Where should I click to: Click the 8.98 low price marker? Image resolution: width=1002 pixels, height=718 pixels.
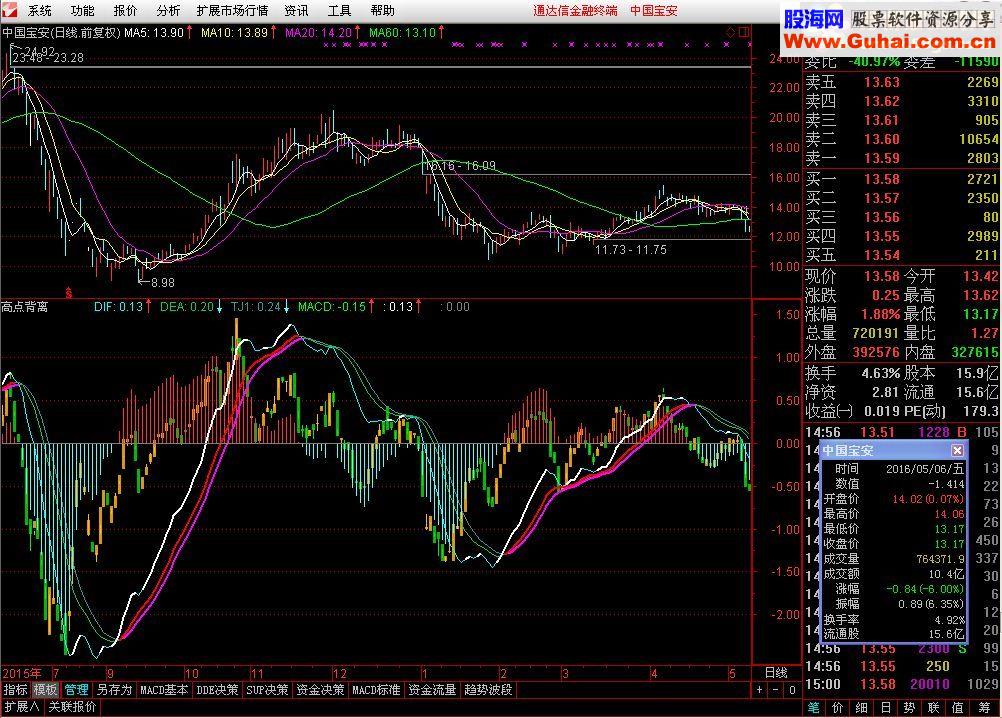[x=162, y=282]
